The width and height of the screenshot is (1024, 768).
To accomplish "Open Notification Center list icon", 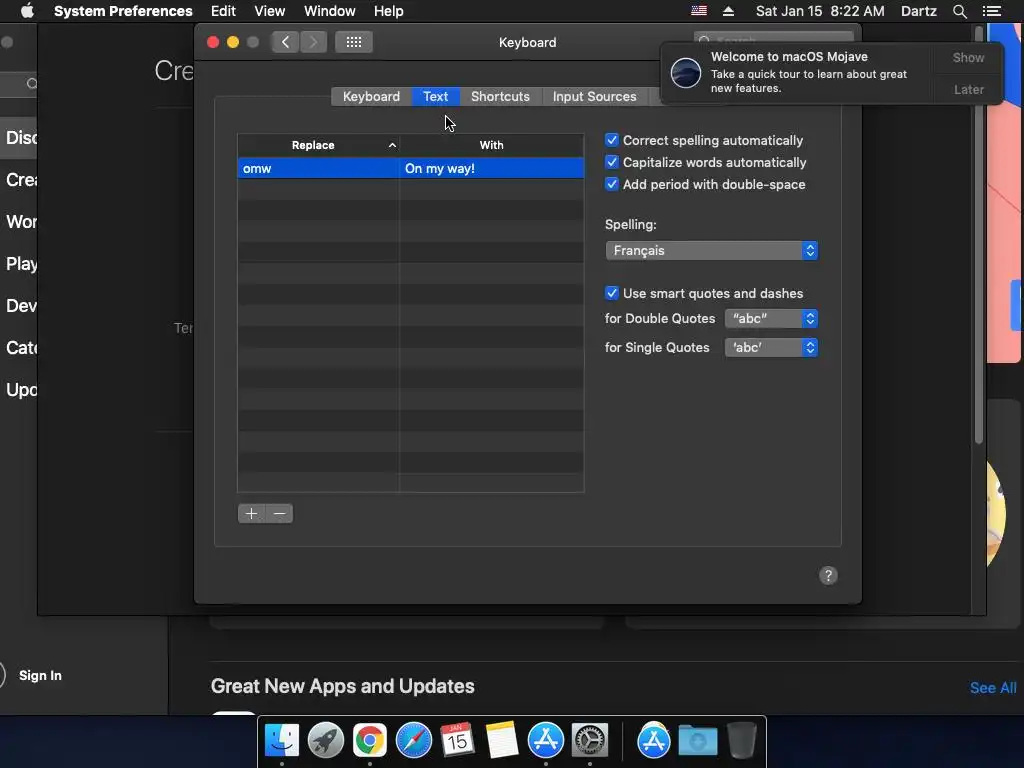I will (991, 11).
